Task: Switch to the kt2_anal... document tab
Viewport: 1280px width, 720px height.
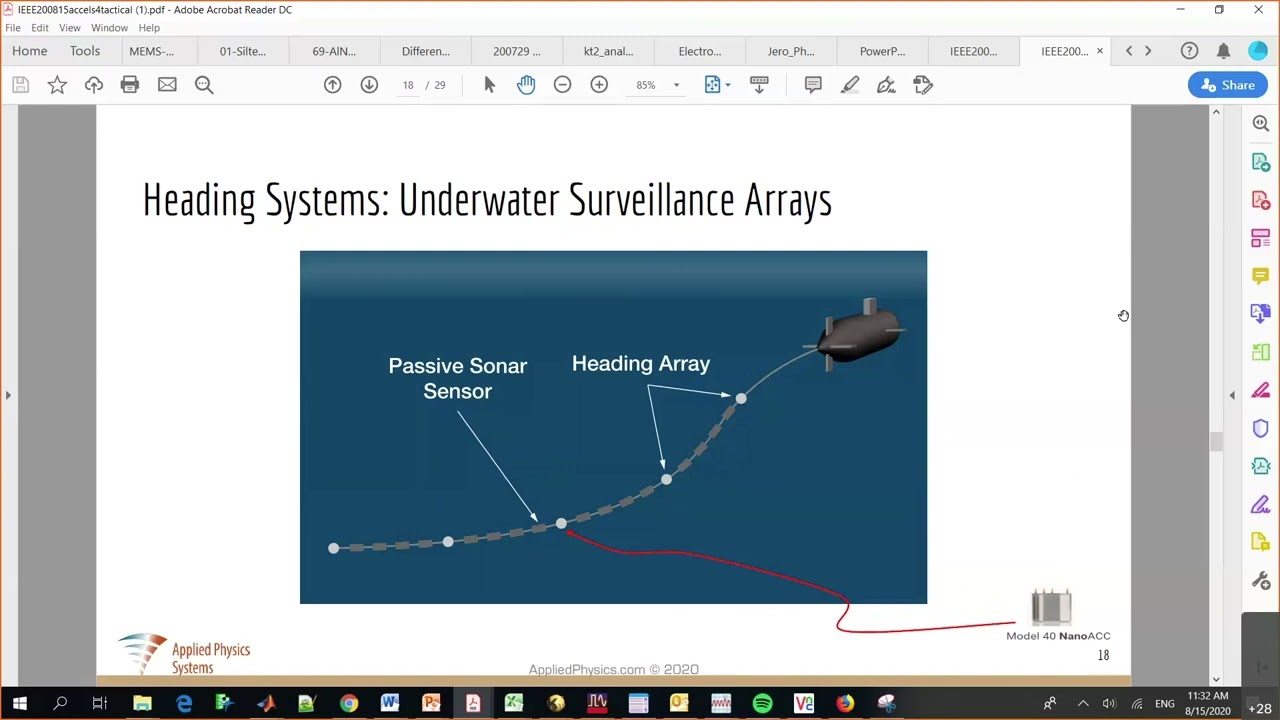Action: pyautogui.click(x=608, y=51)
